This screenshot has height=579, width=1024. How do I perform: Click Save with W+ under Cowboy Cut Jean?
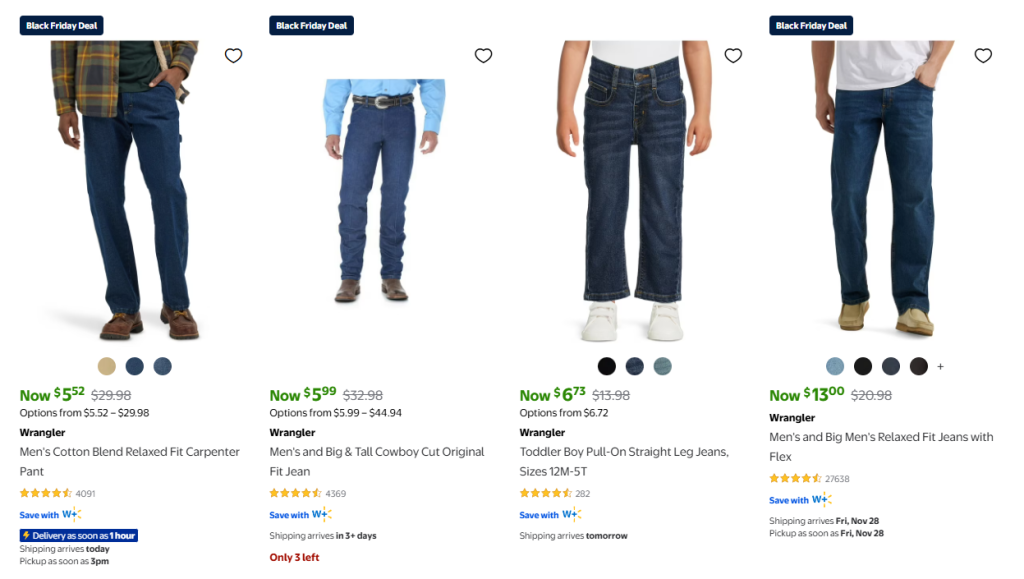click(x=300, y=515)
